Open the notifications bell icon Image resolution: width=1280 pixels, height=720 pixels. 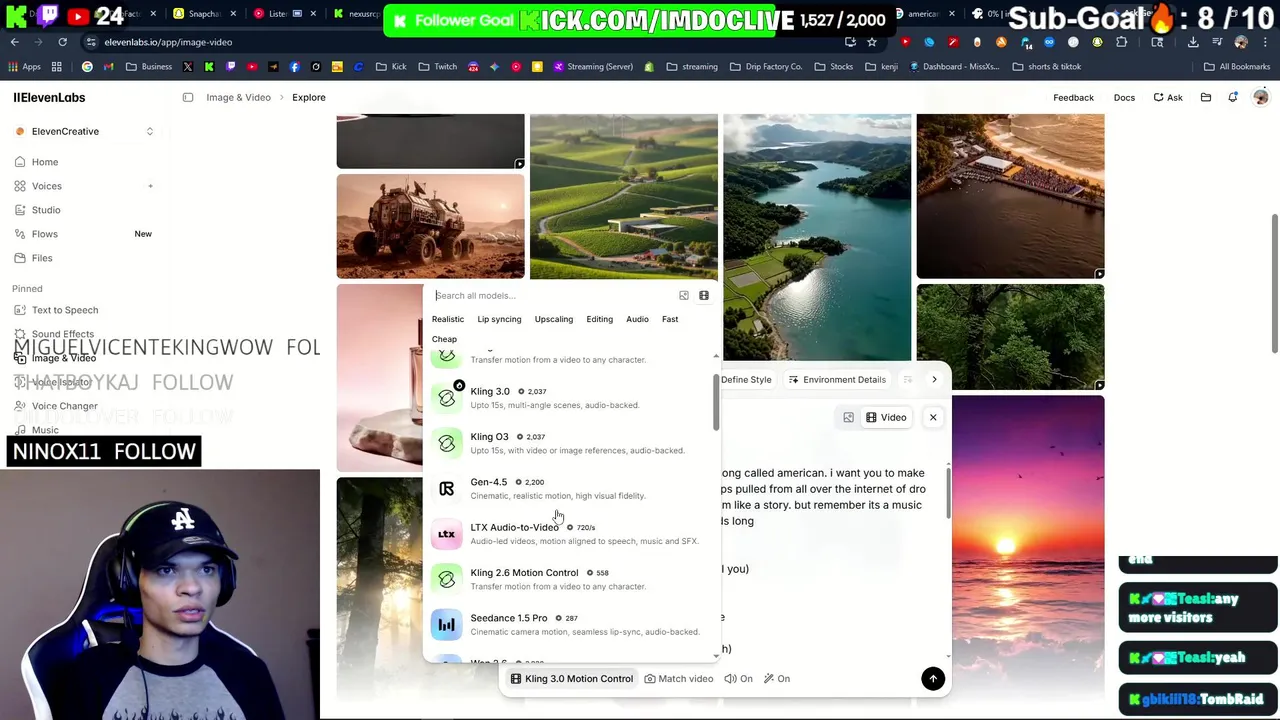click(1233, 97)
